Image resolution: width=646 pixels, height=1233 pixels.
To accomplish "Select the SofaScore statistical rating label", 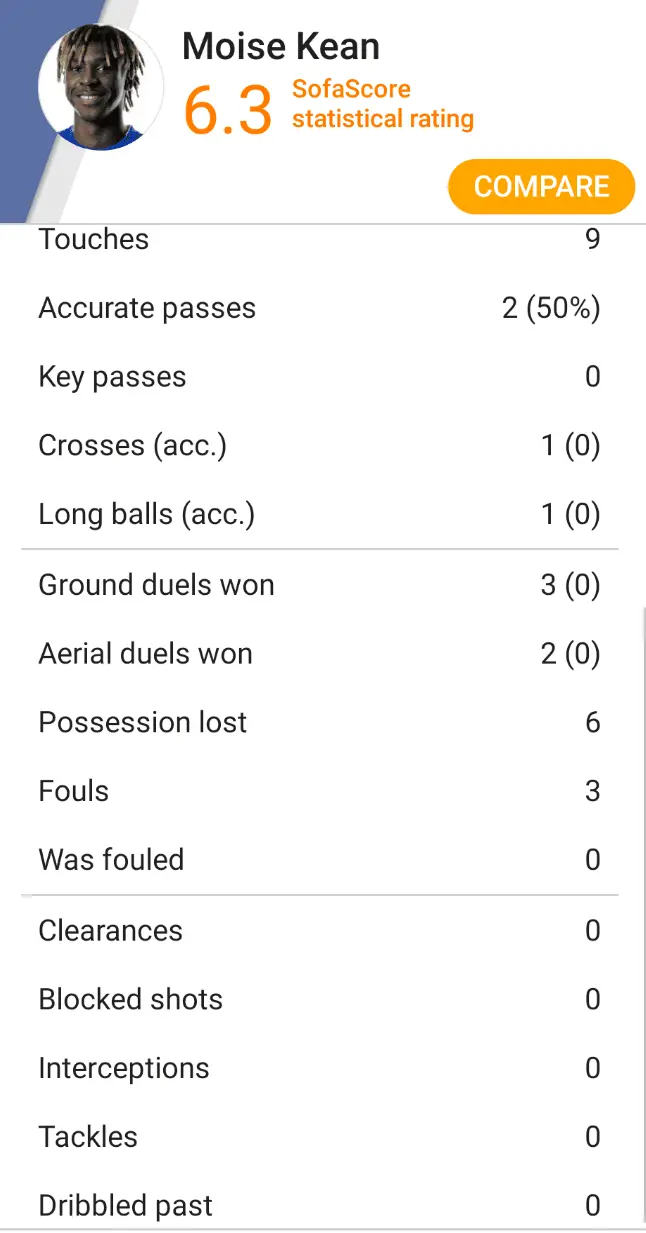I will pyautogui.click(x=382, y=104).
